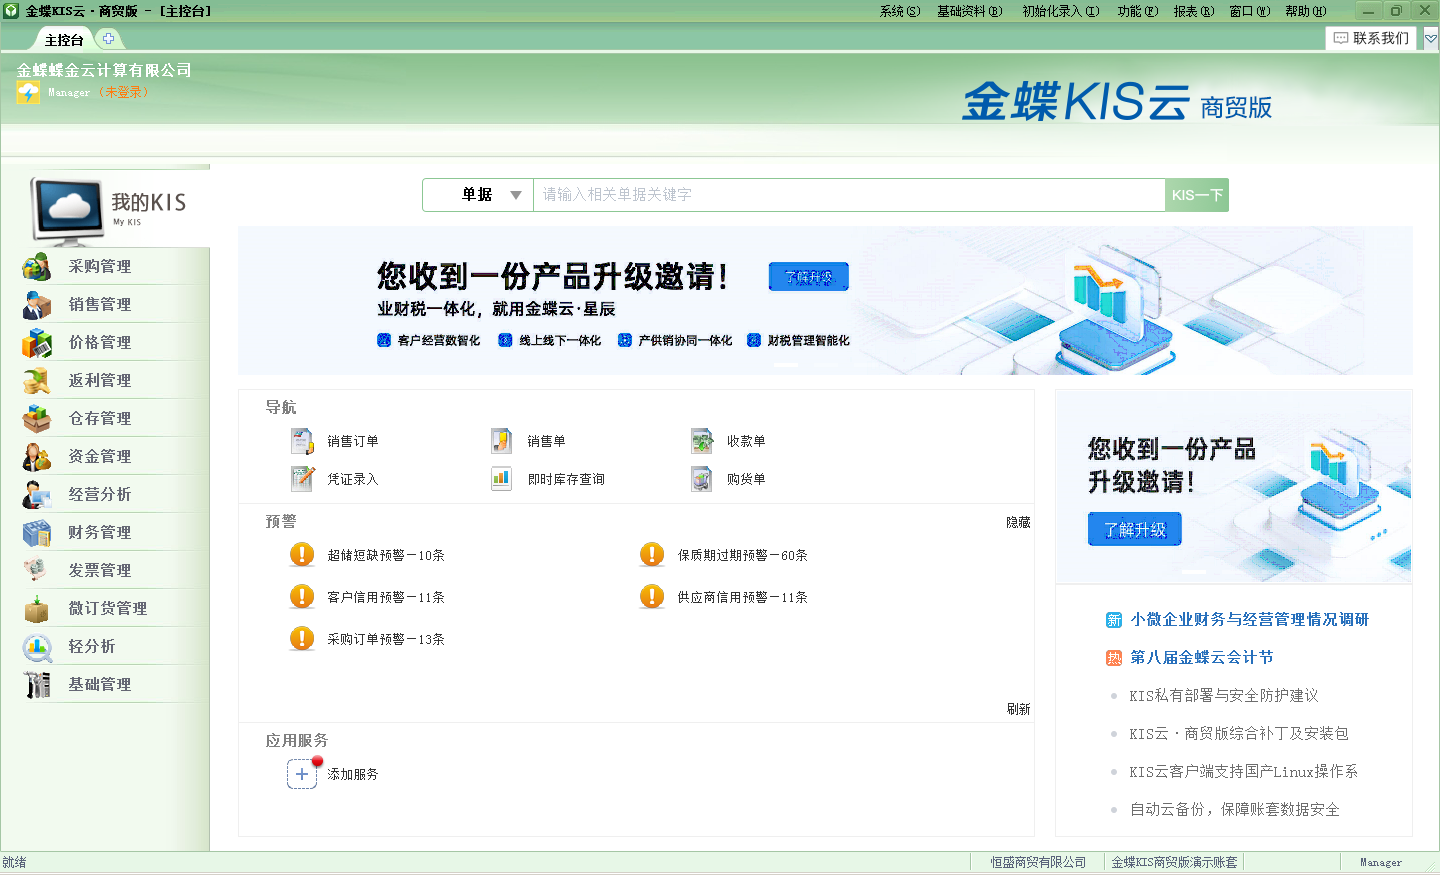Open the 报表(R) menu
Image resolution: width=1440 pixels, height=875 pixels.
click(x=1193, y=11)
